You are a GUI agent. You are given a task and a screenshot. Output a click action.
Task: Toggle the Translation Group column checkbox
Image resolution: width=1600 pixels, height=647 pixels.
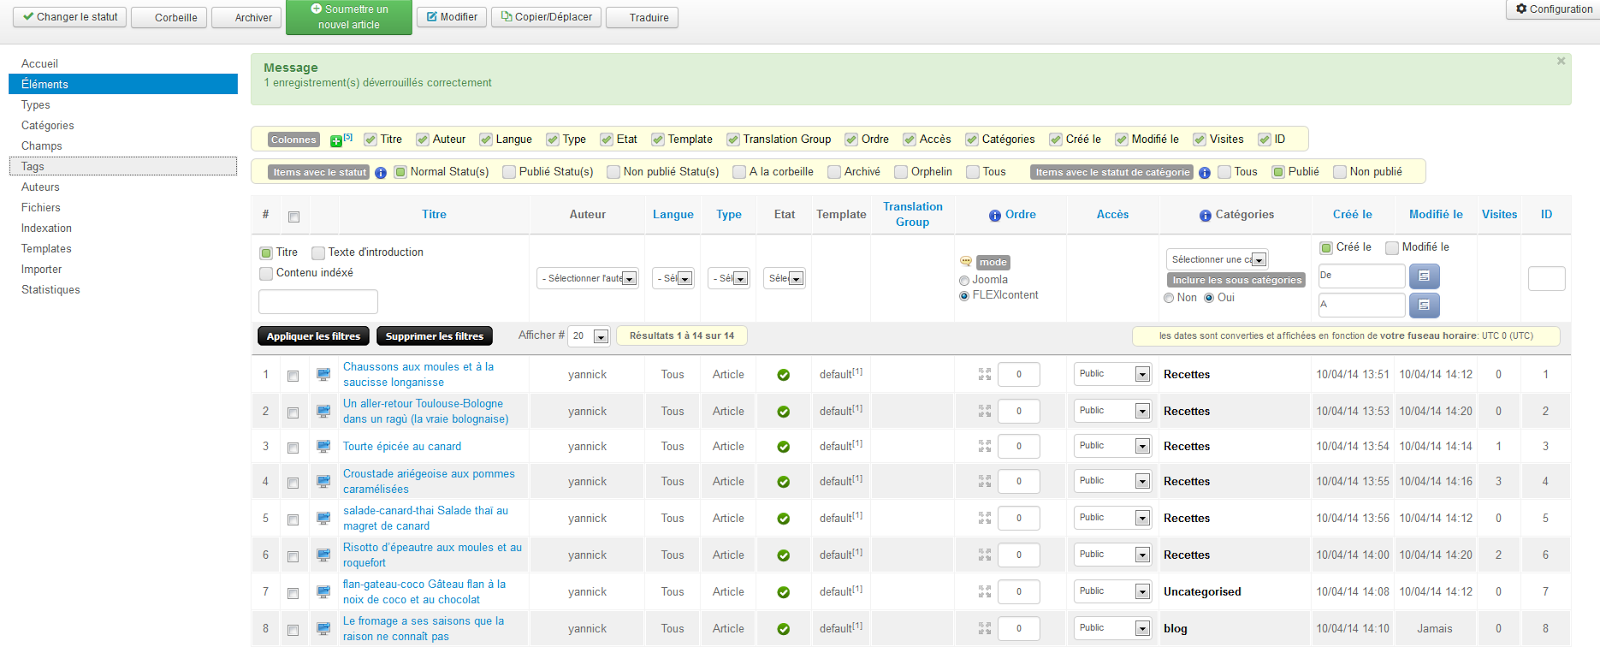coord(733,140)
